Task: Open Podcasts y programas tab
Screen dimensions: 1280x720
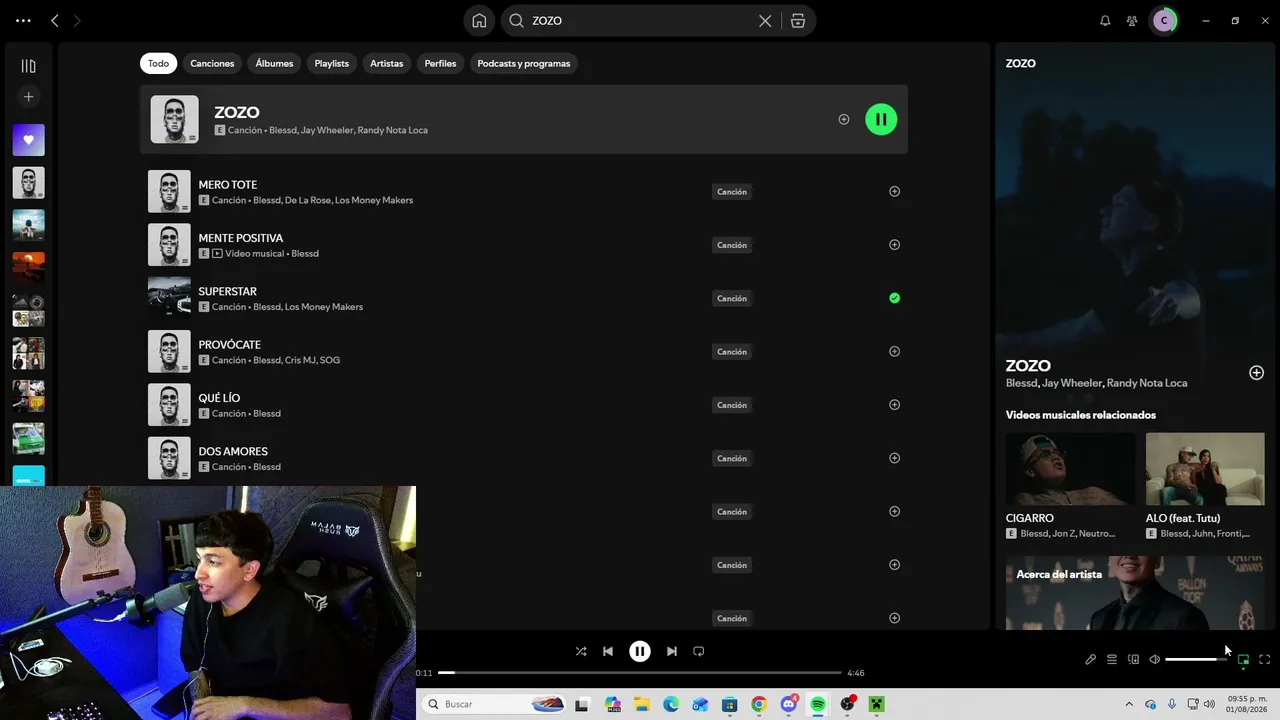Action: point(524,63)
